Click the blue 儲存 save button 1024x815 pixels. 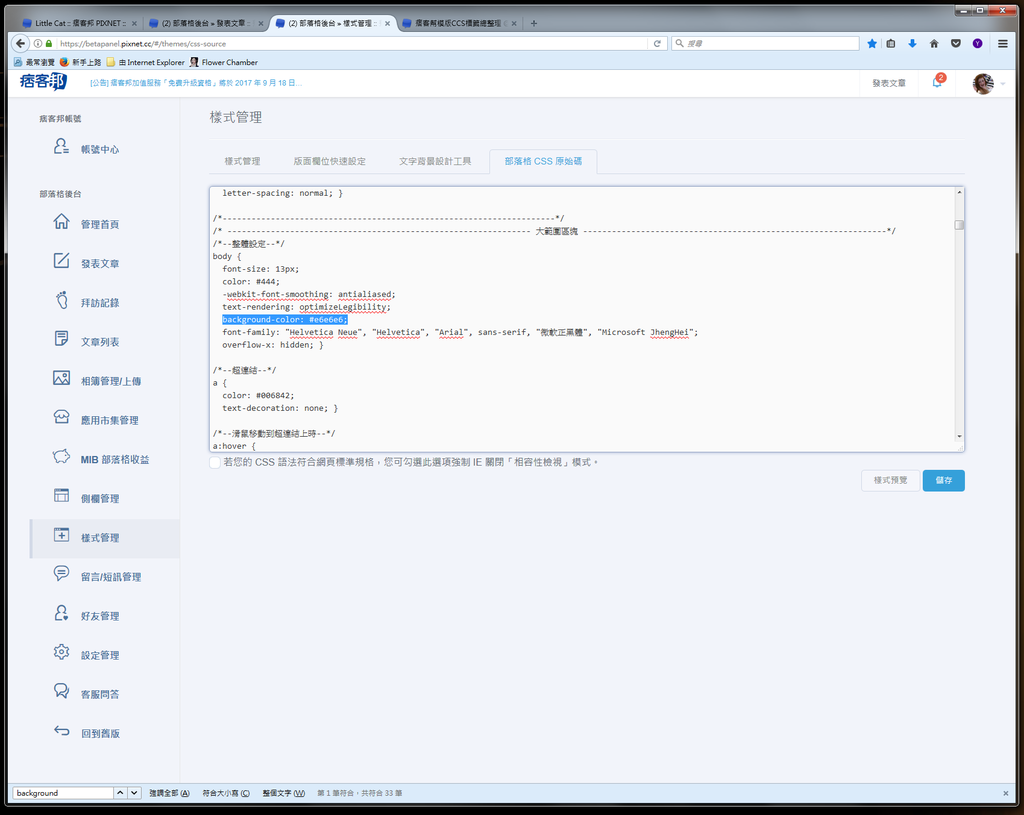click(x=944, y=481)
